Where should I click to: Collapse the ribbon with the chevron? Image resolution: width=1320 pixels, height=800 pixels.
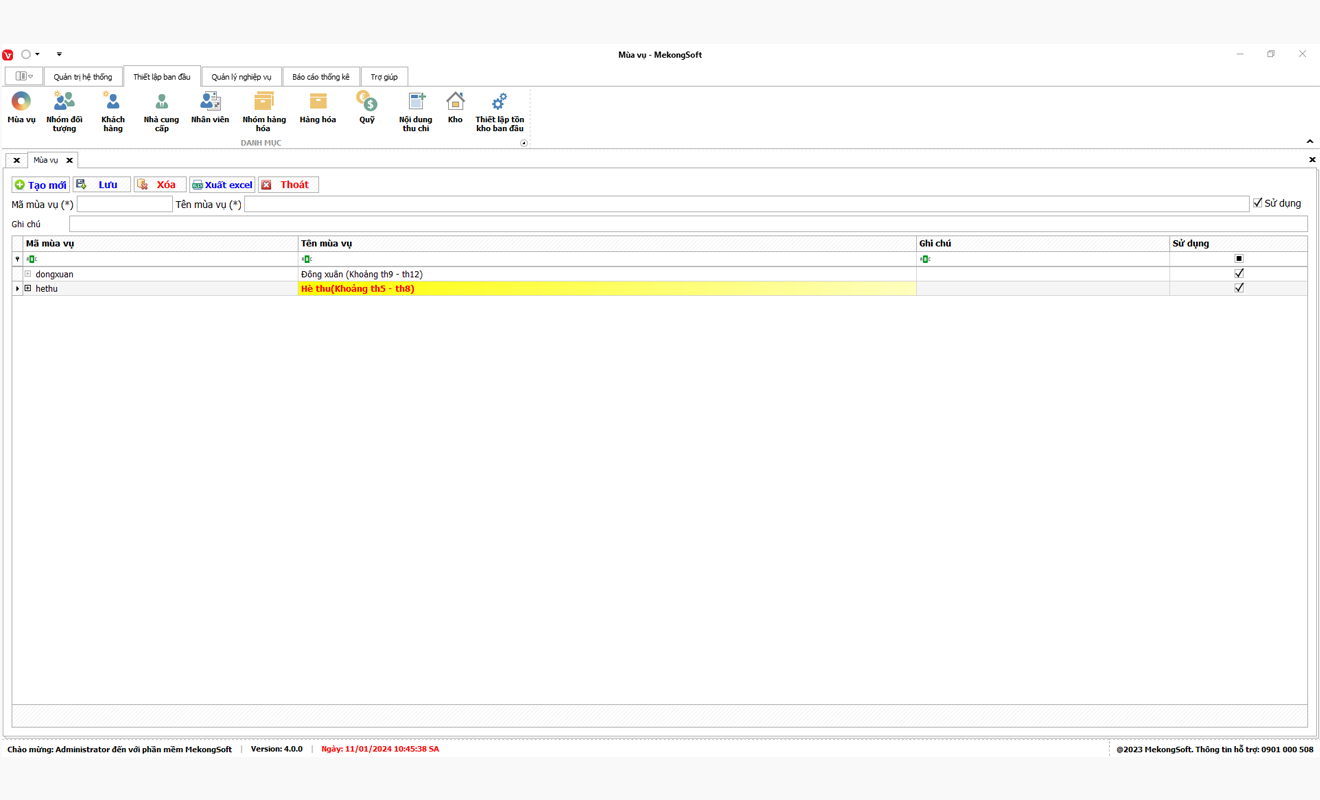1310,142
